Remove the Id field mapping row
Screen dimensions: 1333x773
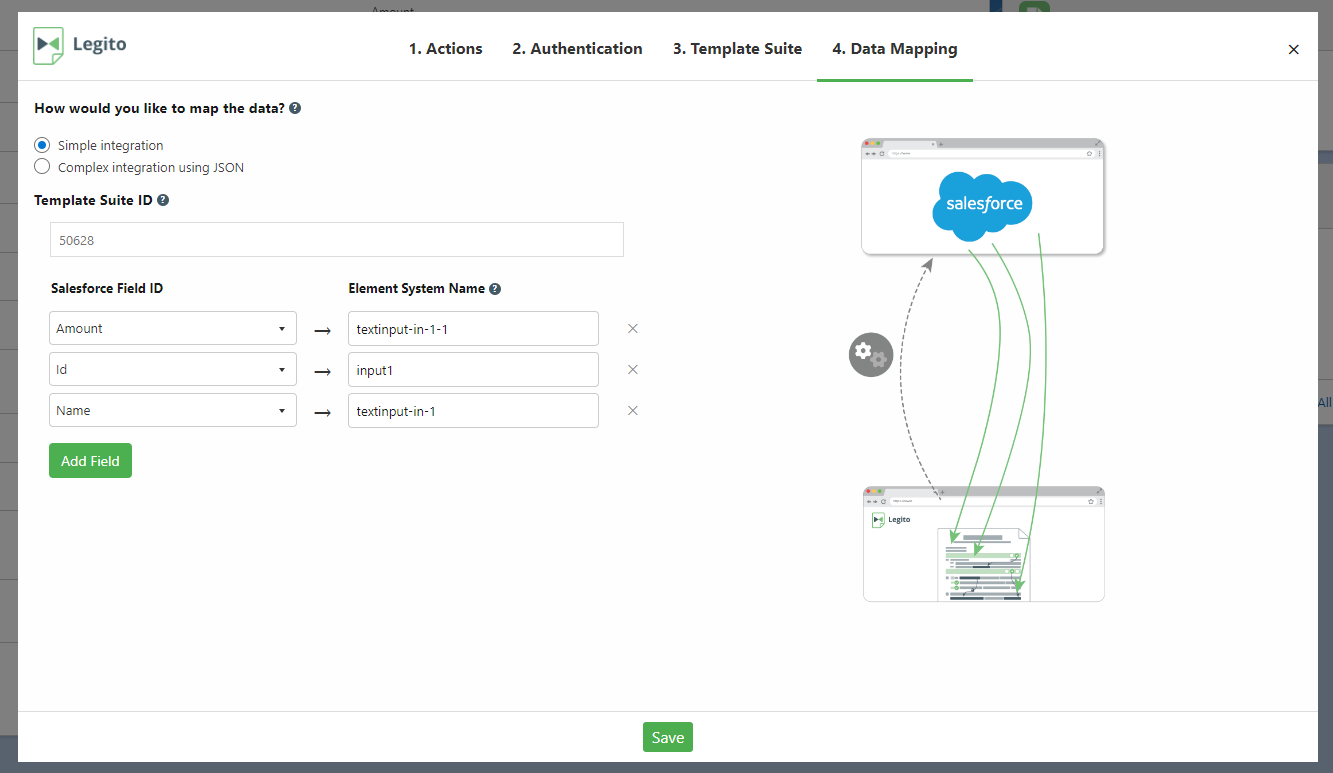click(x=632, y=369)
